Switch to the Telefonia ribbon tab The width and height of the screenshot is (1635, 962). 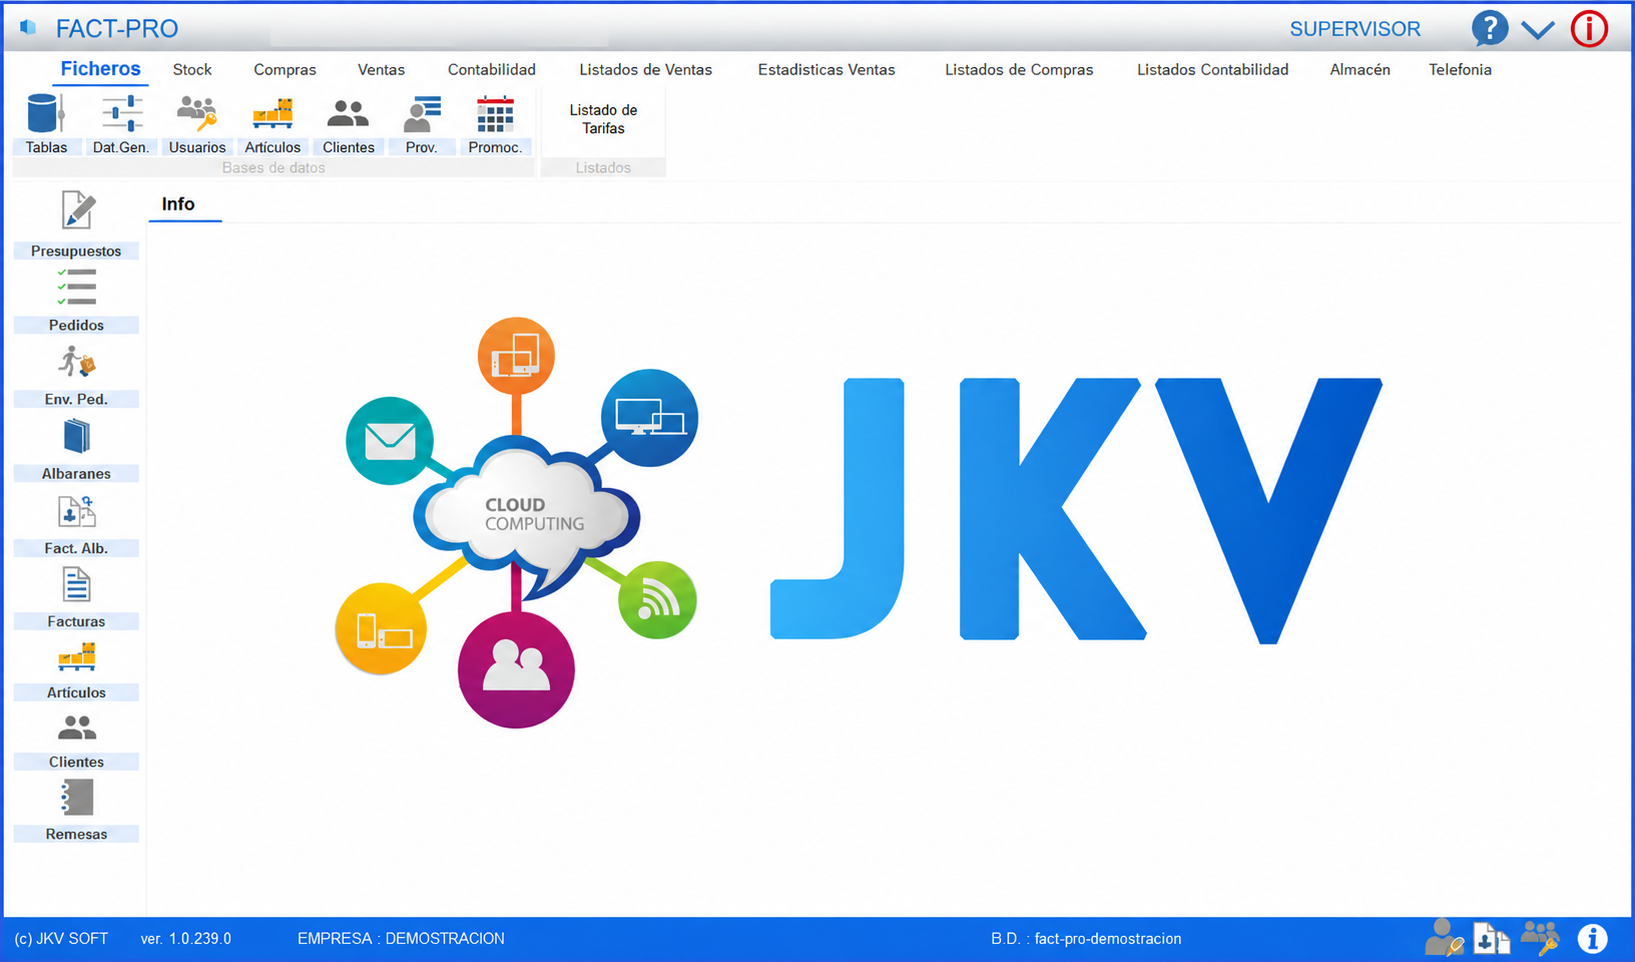(1460, 69)
